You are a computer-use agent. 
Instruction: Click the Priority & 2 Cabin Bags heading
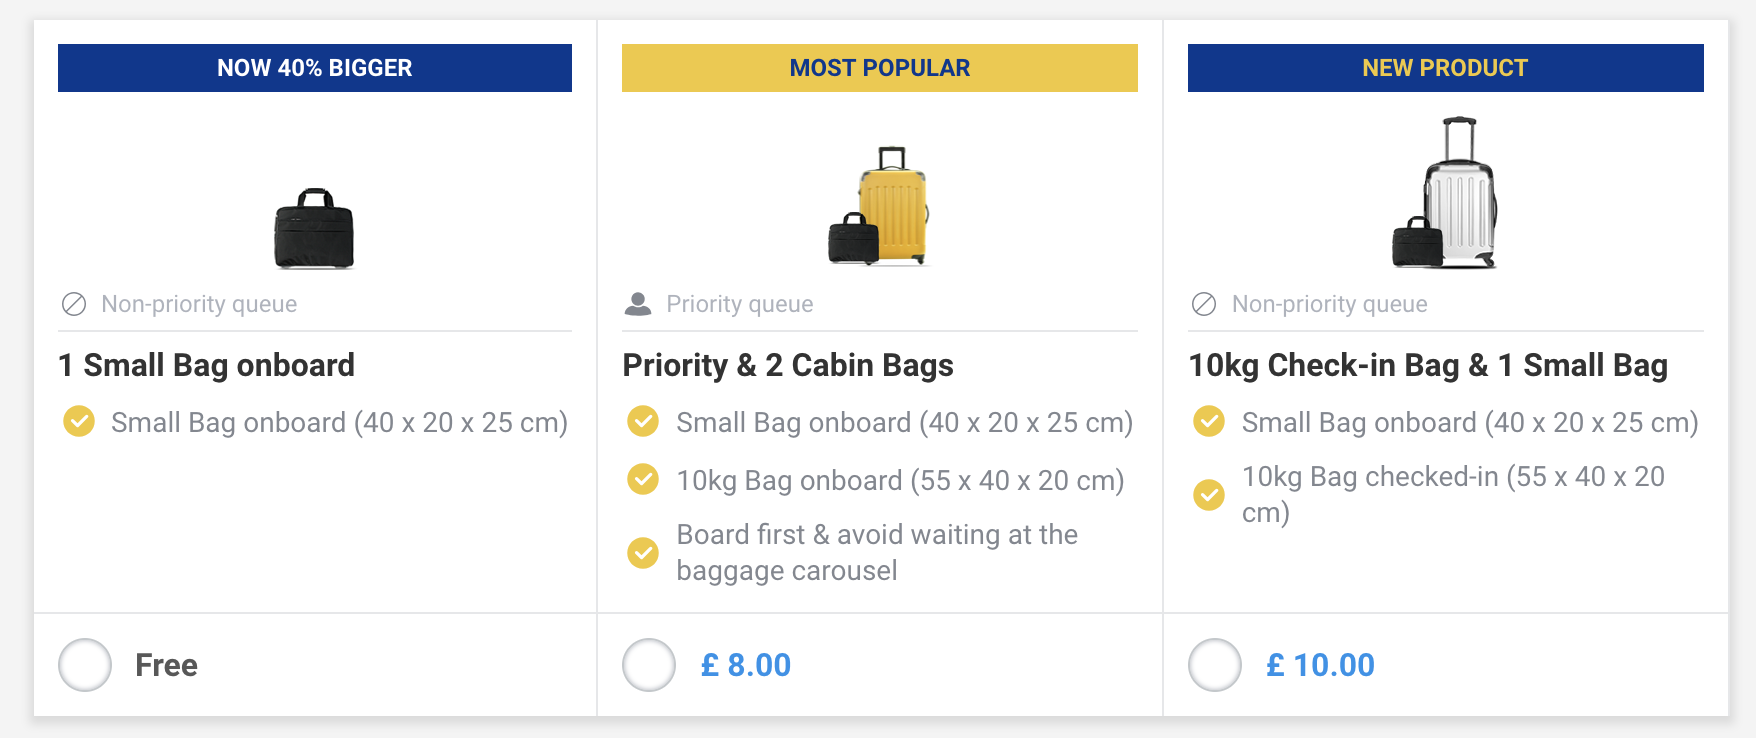(788, 365)
